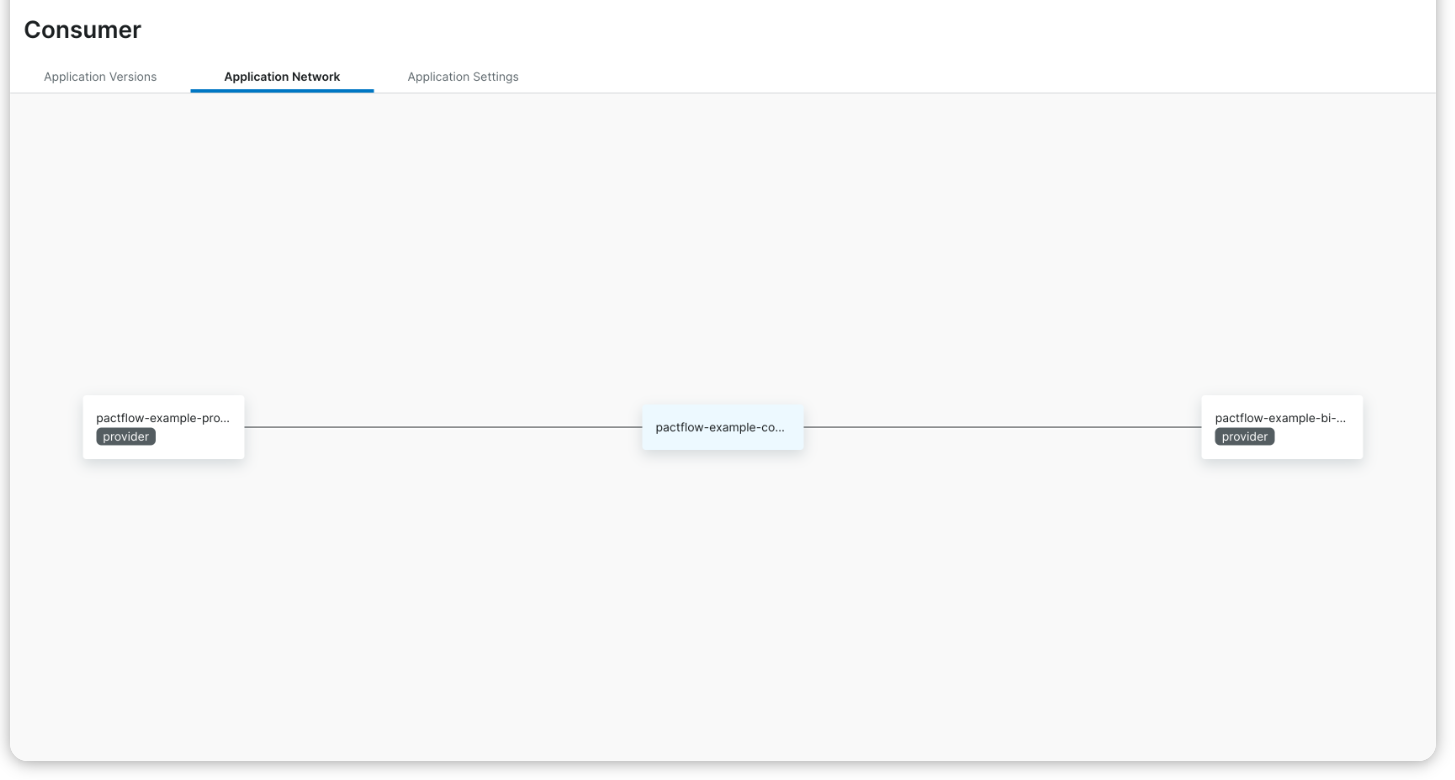Select the pactflow-example-bi-... provider node
Viewport: 1455px width, 780px height.
click(x=1282, y=427)
